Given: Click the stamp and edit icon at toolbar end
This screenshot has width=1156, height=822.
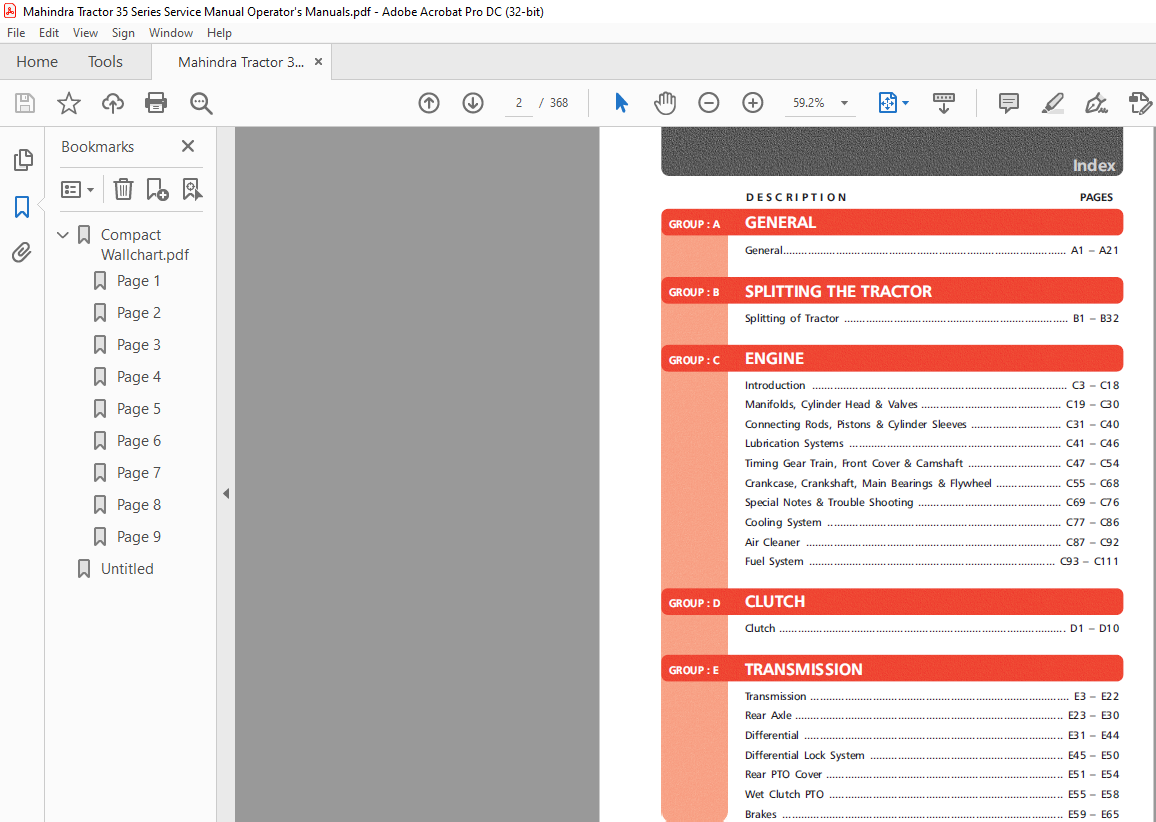Looking at the screenshot, I should tap(1140, 102).
